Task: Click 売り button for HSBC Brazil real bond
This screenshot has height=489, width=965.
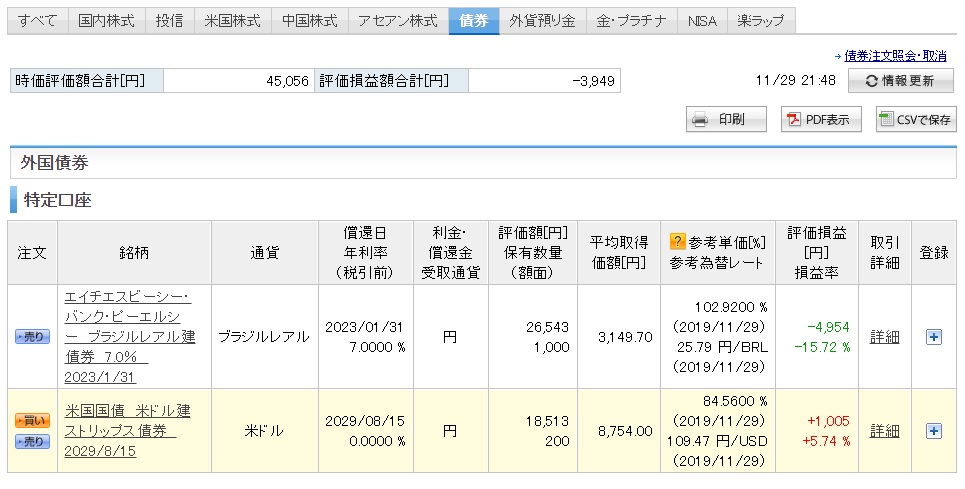Action: pyautogui.click(x=33, y=337)
